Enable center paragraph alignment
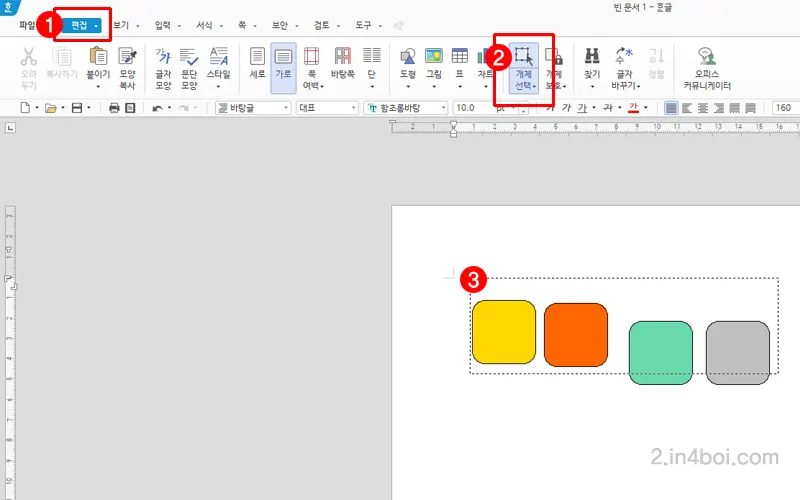The width and height of the screenshot is (800, 500). (703, 108)
